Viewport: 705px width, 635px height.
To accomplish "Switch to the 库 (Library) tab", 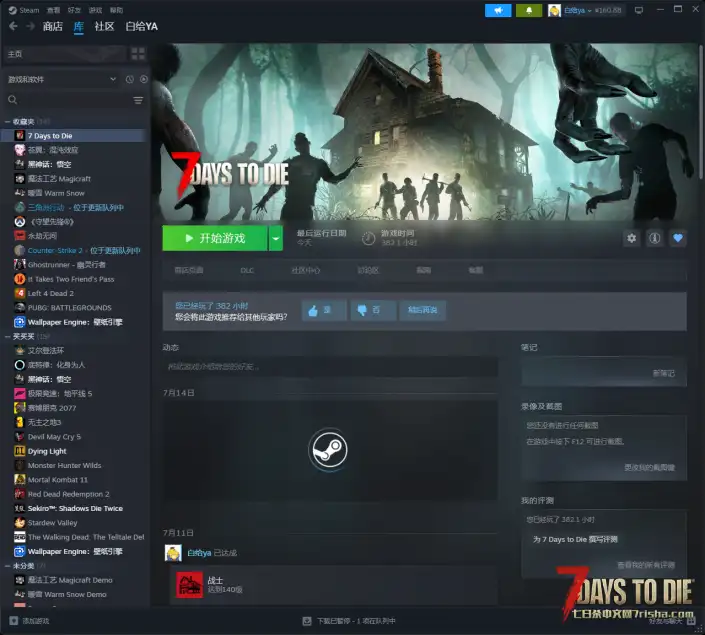I will click(79, 27).
